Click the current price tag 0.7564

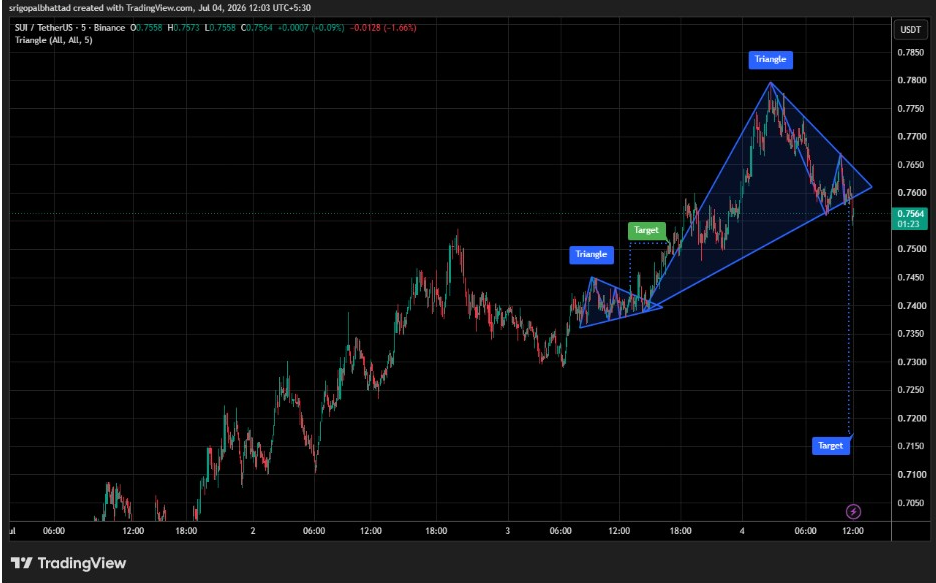coord(910,218)
